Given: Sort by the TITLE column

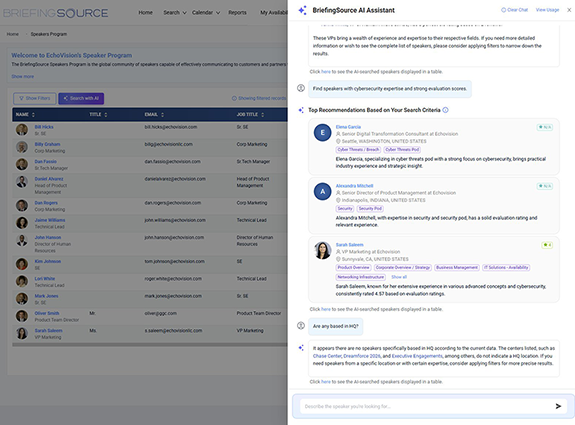Looking at the screenshot, I should pos(98,115).
